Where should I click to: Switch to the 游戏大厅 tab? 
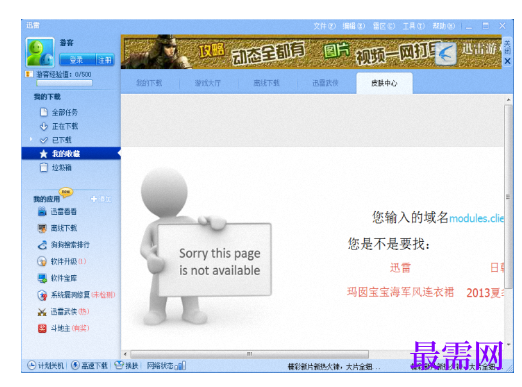coord(208,83)
